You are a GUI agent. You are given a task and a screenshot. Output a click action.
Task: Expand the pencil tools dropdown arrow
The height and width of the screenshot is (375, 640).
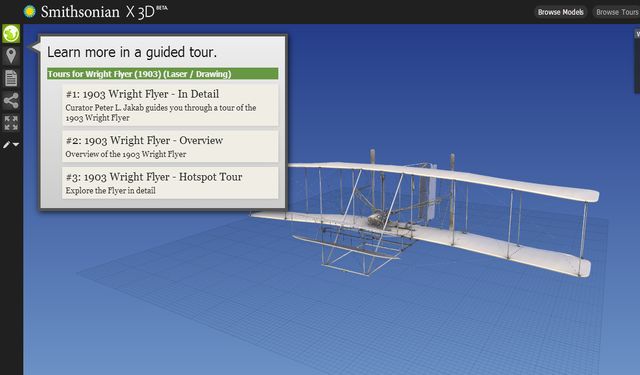[16, 144]
